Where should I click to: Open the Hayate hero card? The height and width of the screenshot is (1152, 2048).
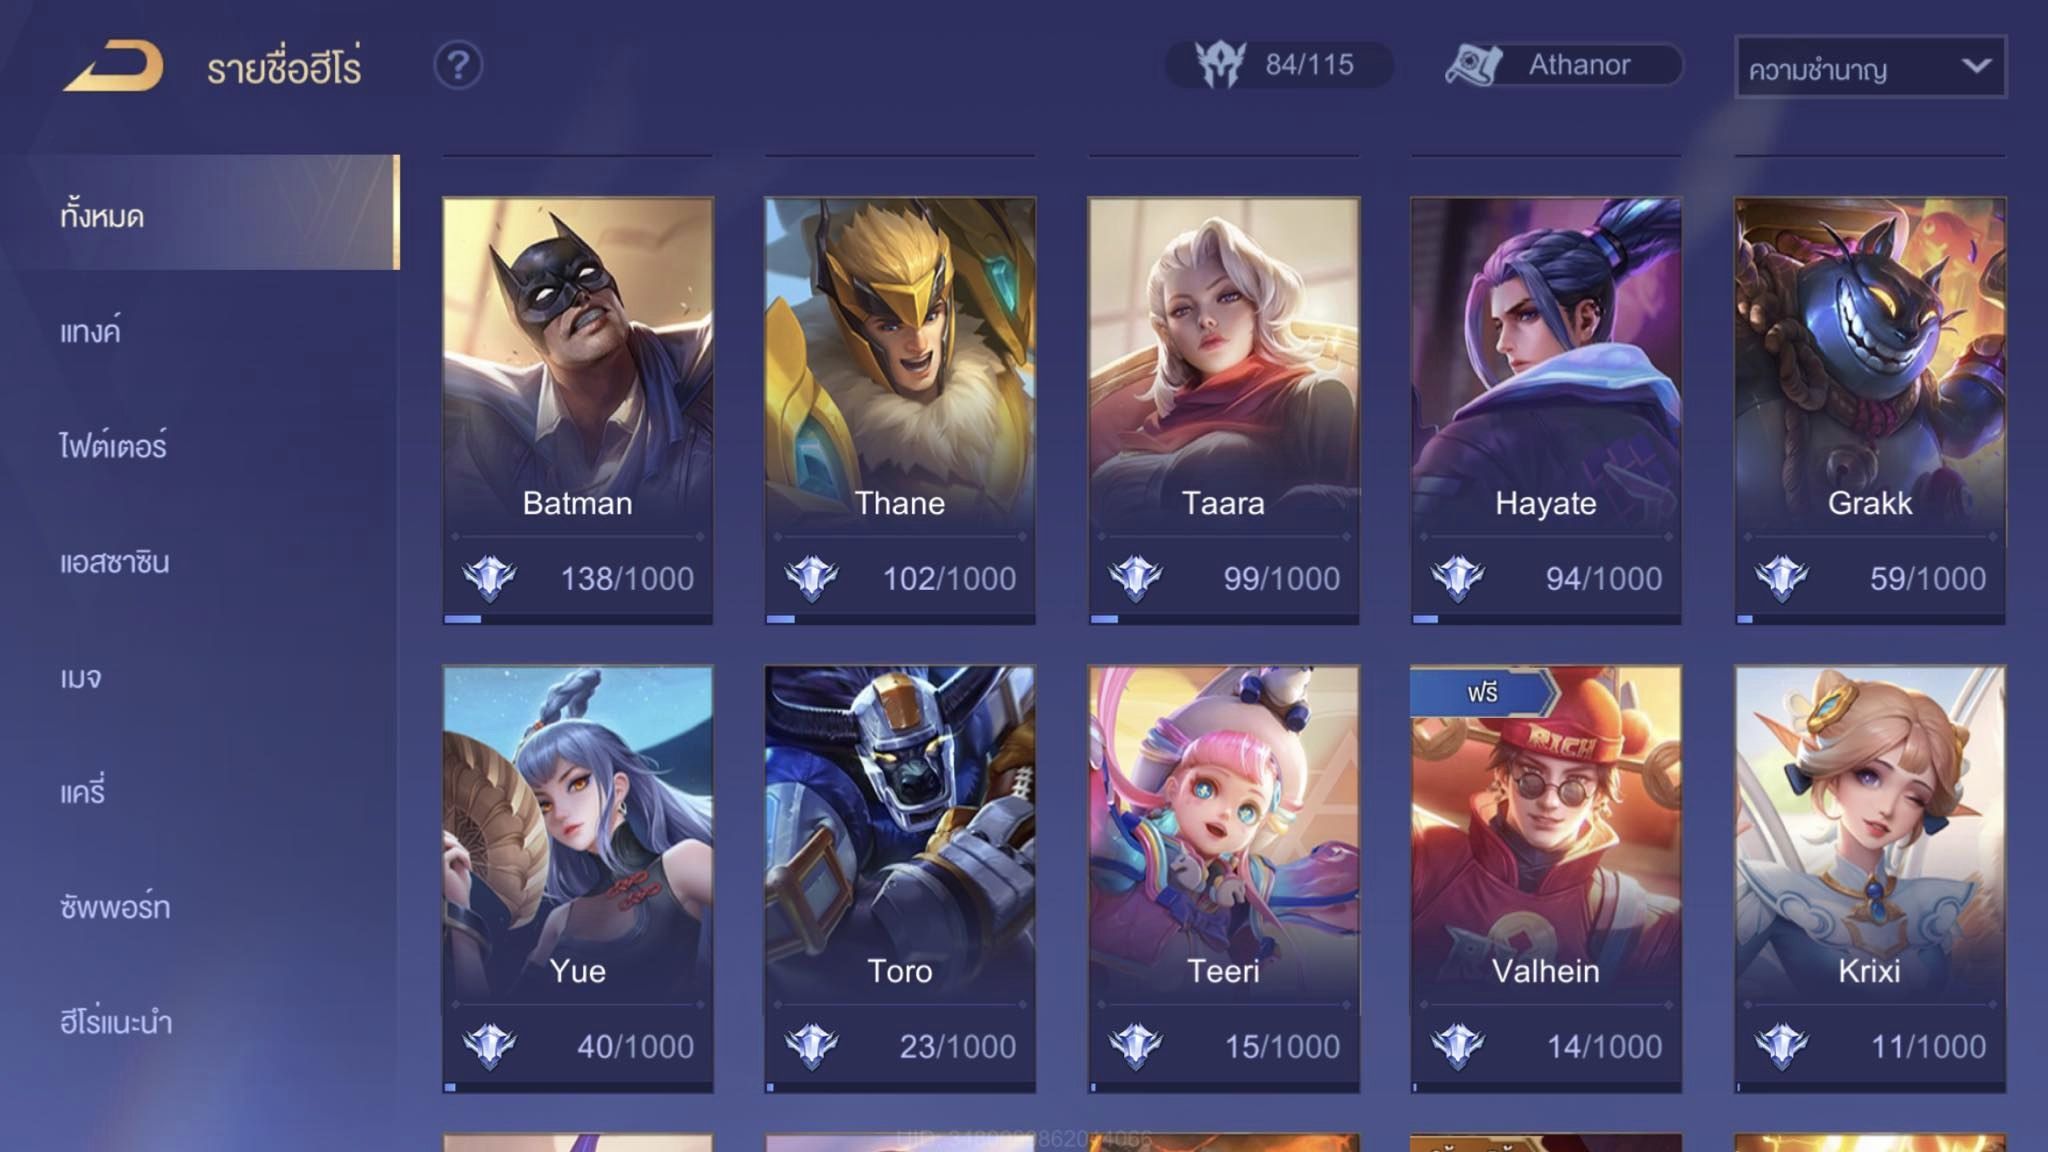pyautogui.click(x=1546, y=411)
